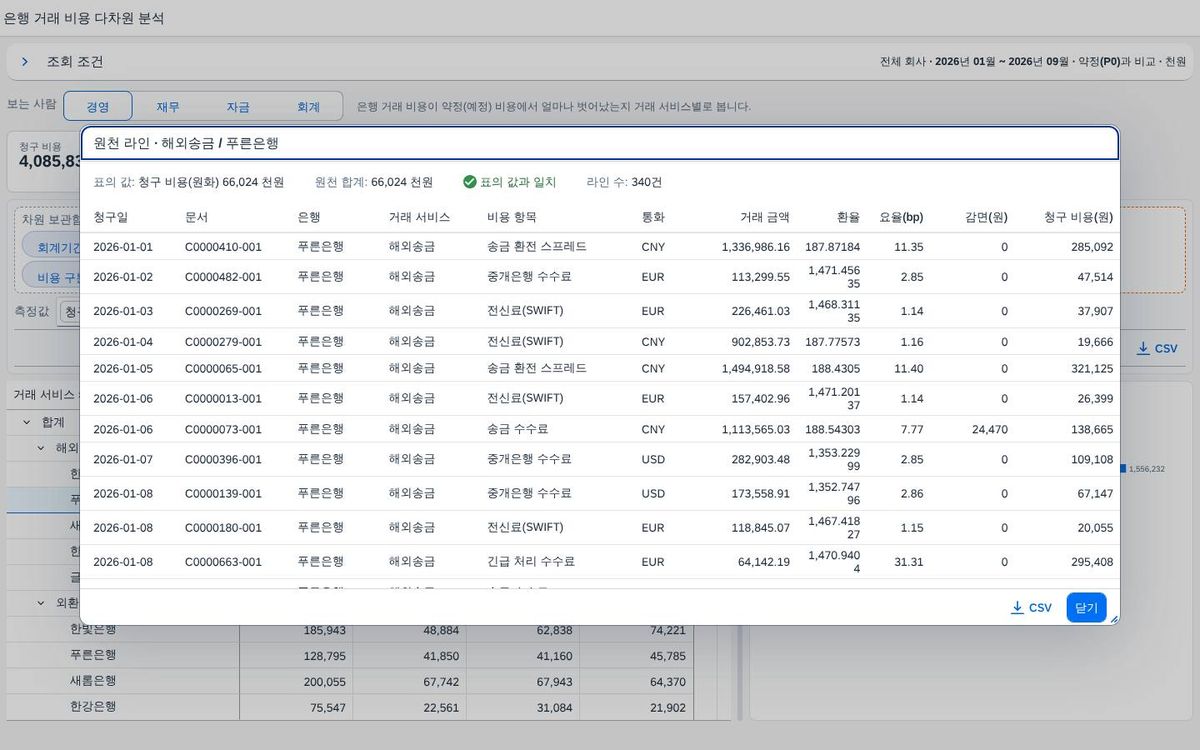Select document C0000139-001 cell
The width and height of the screenshot is (1200, 750).
click(223, 494)
